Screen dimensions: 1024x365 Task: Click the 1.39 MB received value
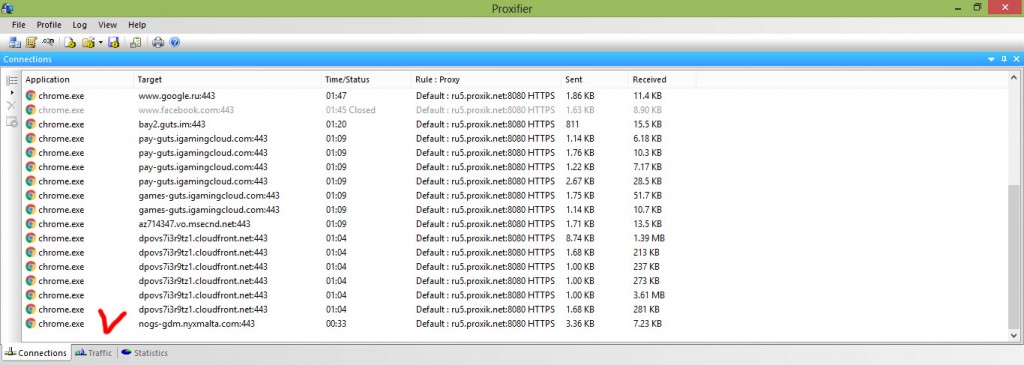649,238
